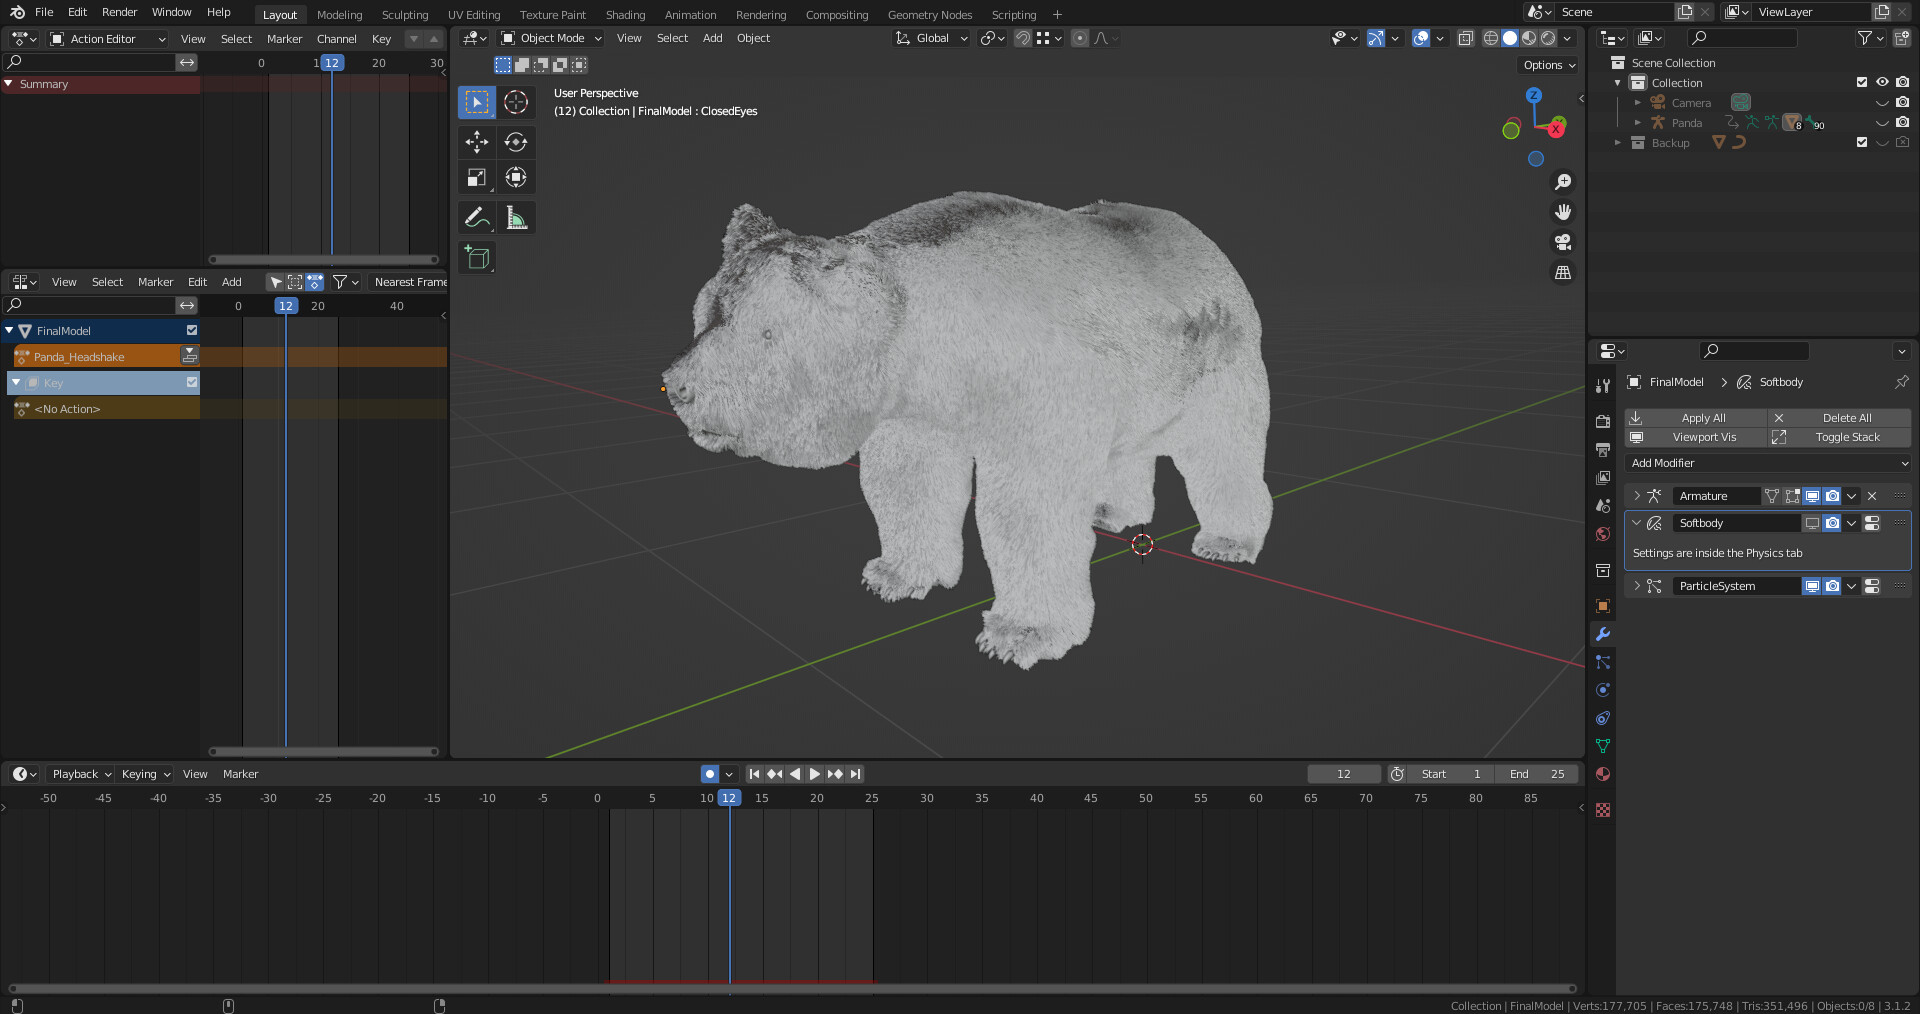Toggle Softbody modifier render visibility
This screenshot has width=1920, height=1014.
(1832, 523)
